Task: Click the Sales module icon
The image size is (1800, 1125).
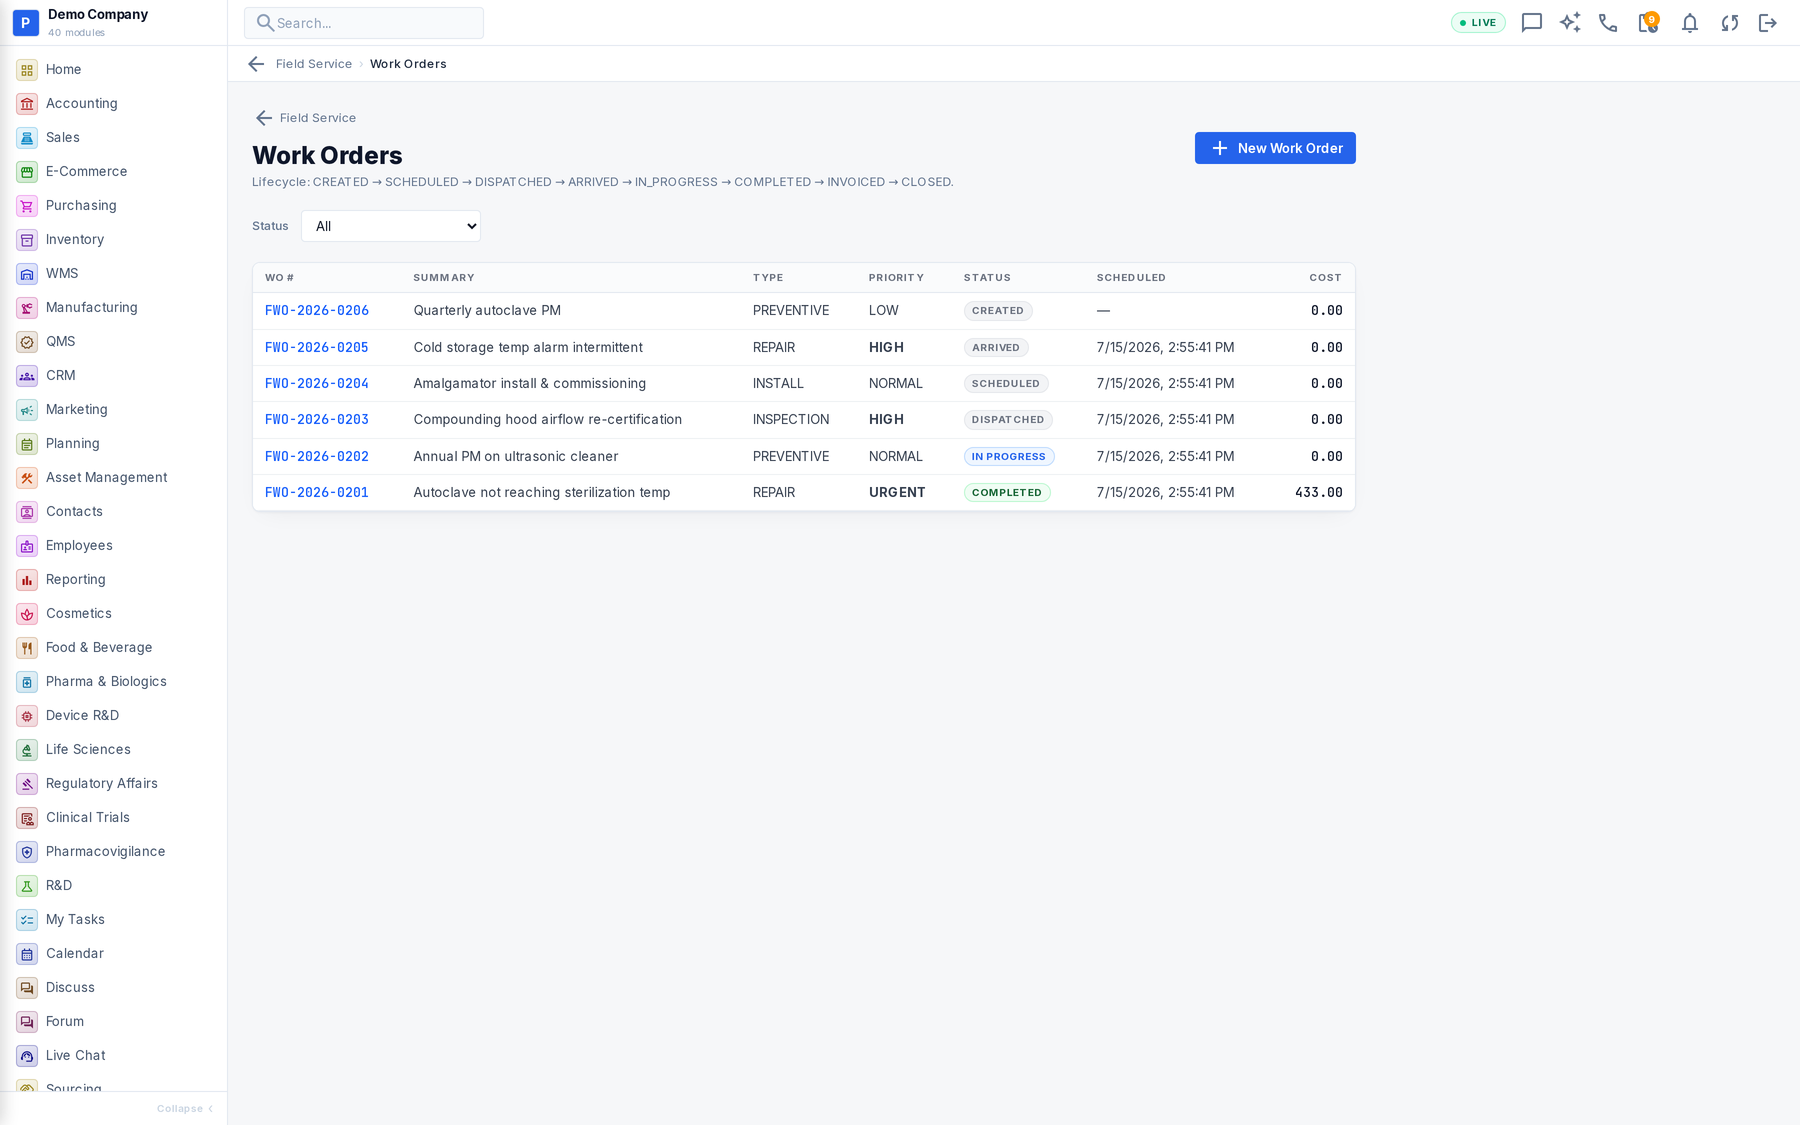Action: click(27, 138)
